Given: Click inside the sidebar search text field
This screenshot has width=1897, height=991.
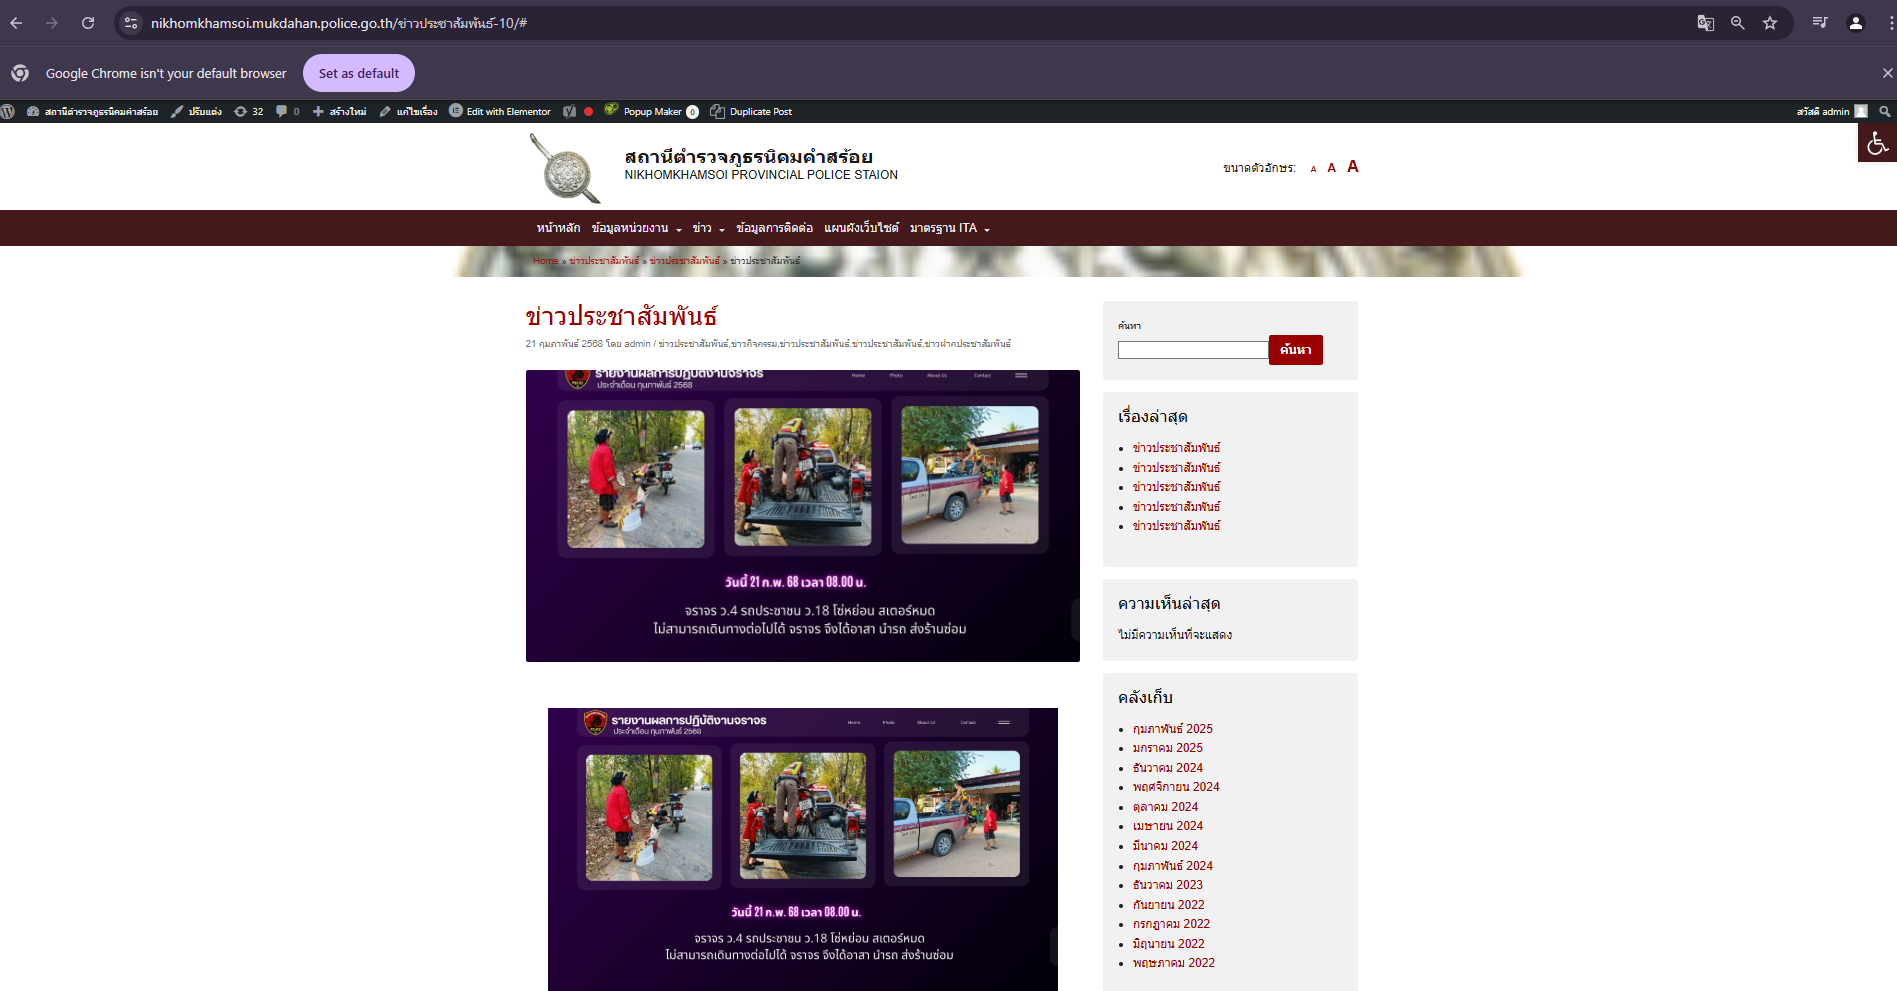Looking at the screenshot, I should [1192, 350].
